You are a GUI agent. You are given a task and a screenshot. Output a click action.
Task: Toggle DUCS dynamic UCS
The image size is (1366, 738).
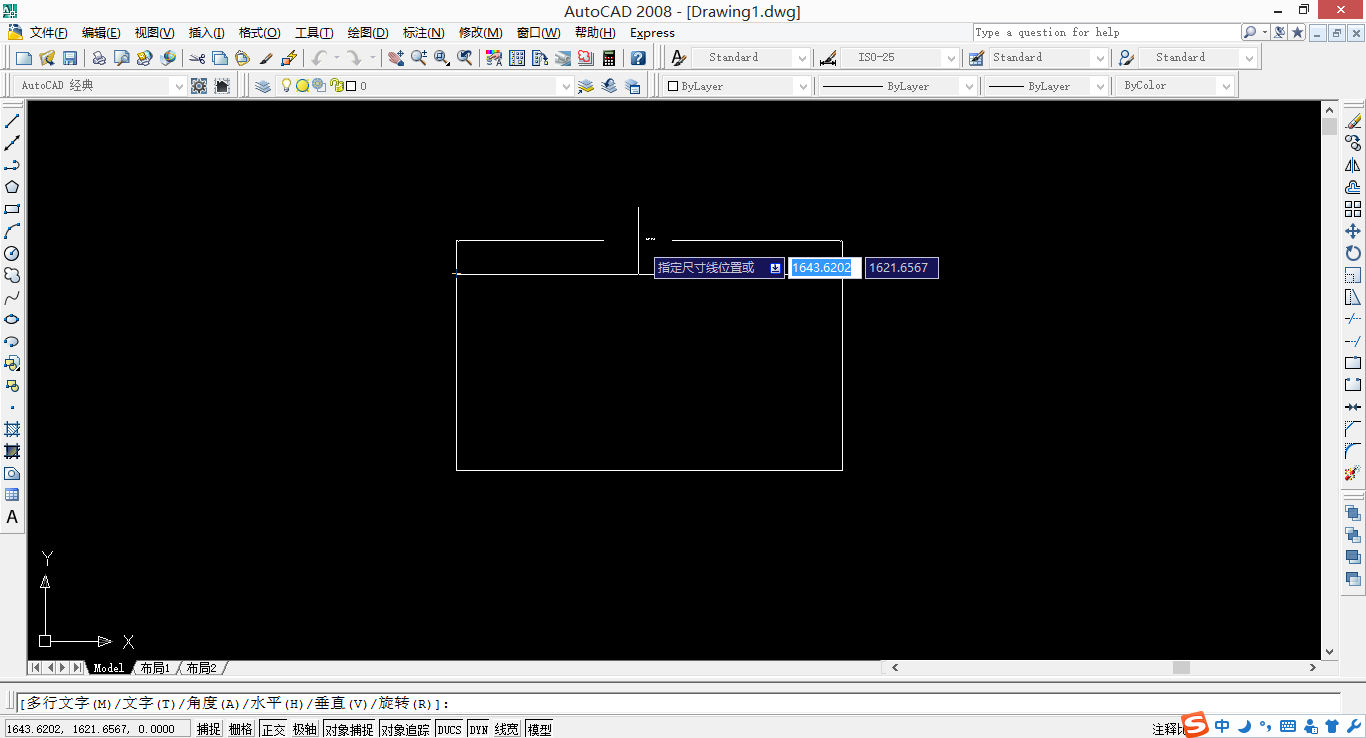pyautogui.click(x=450, y=729)
